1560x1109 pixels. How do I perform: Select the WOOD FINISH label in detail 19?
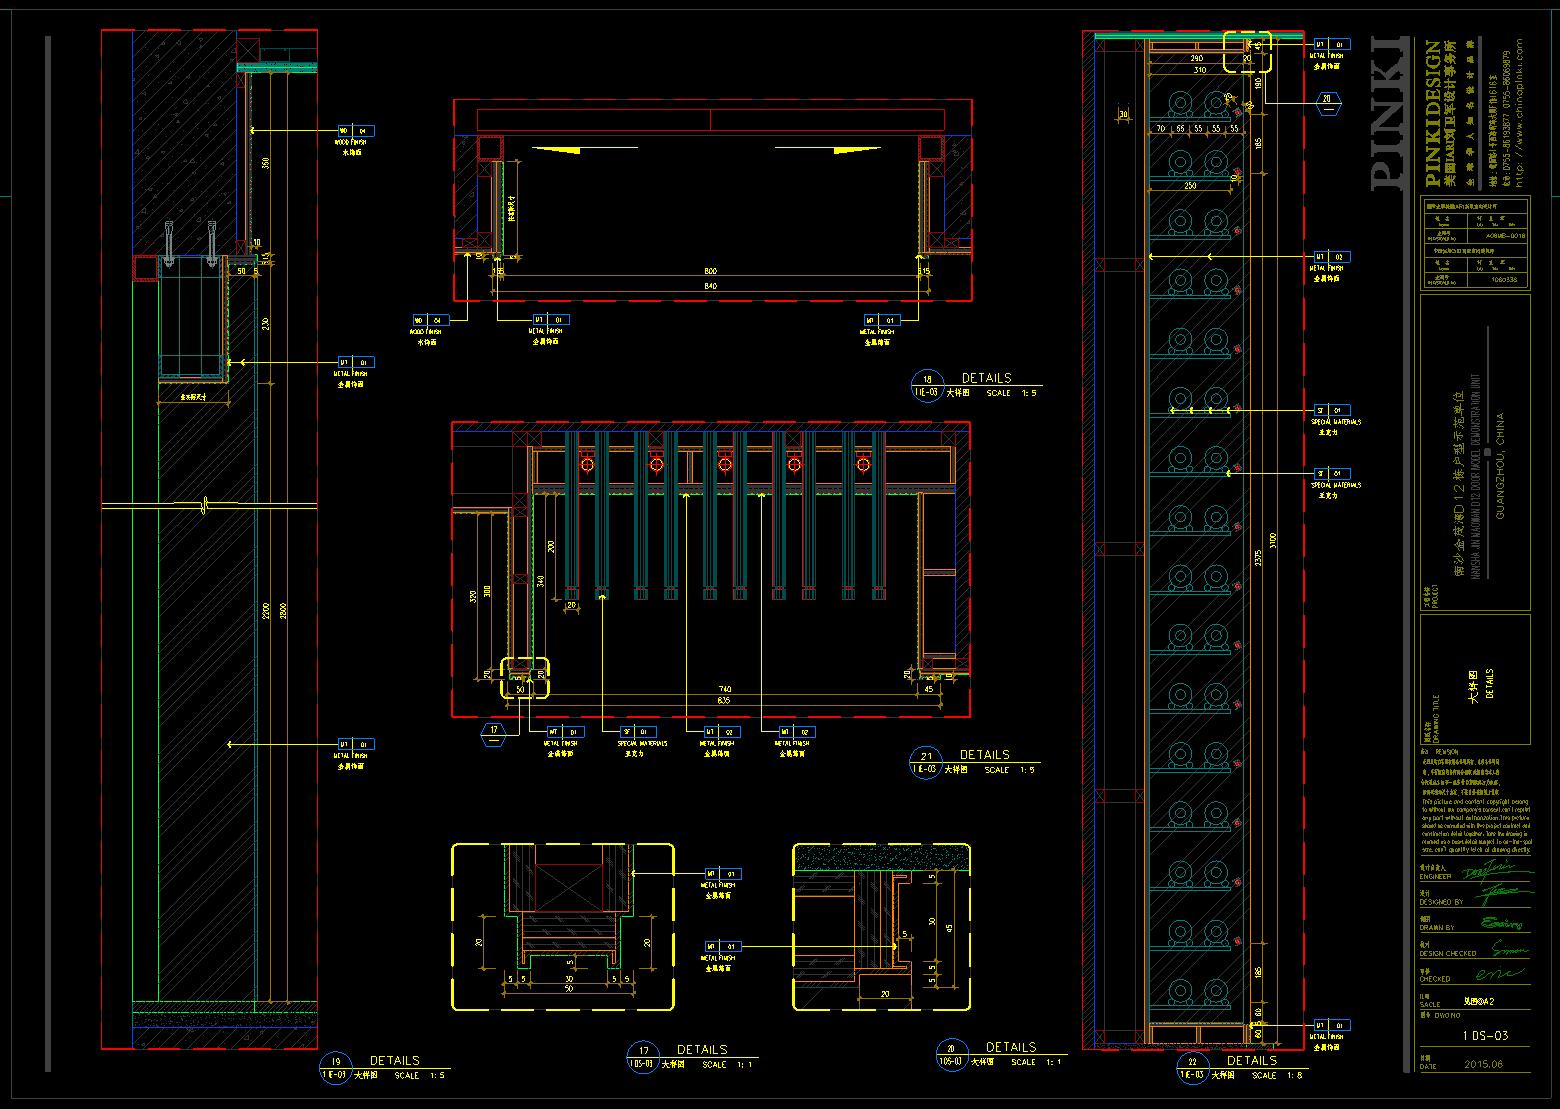click(350, 143)
